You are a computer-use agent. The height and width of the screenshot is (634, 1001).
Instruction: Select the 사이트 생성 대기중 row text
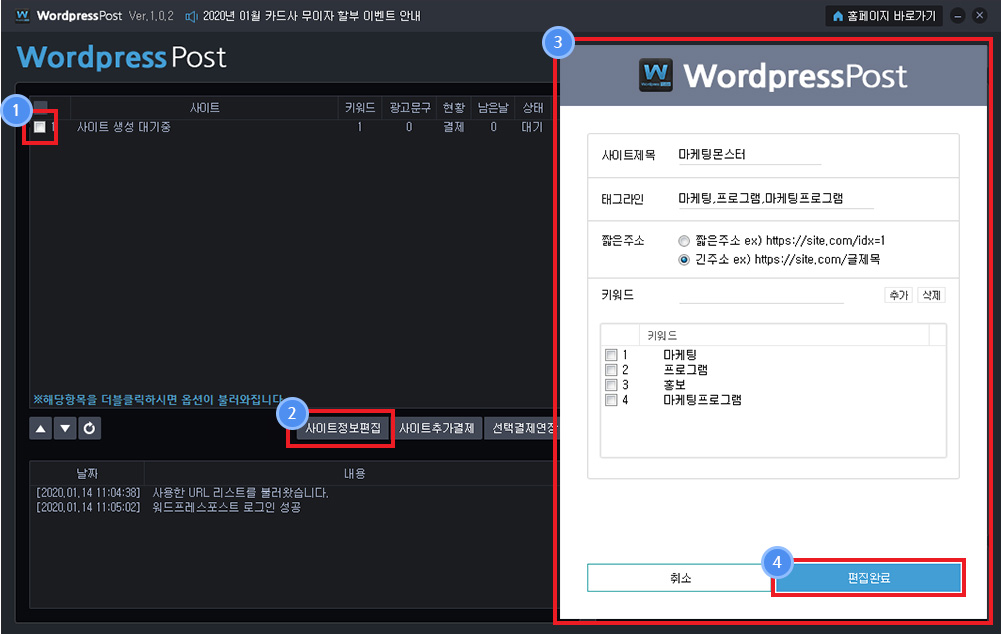[123, 127]
